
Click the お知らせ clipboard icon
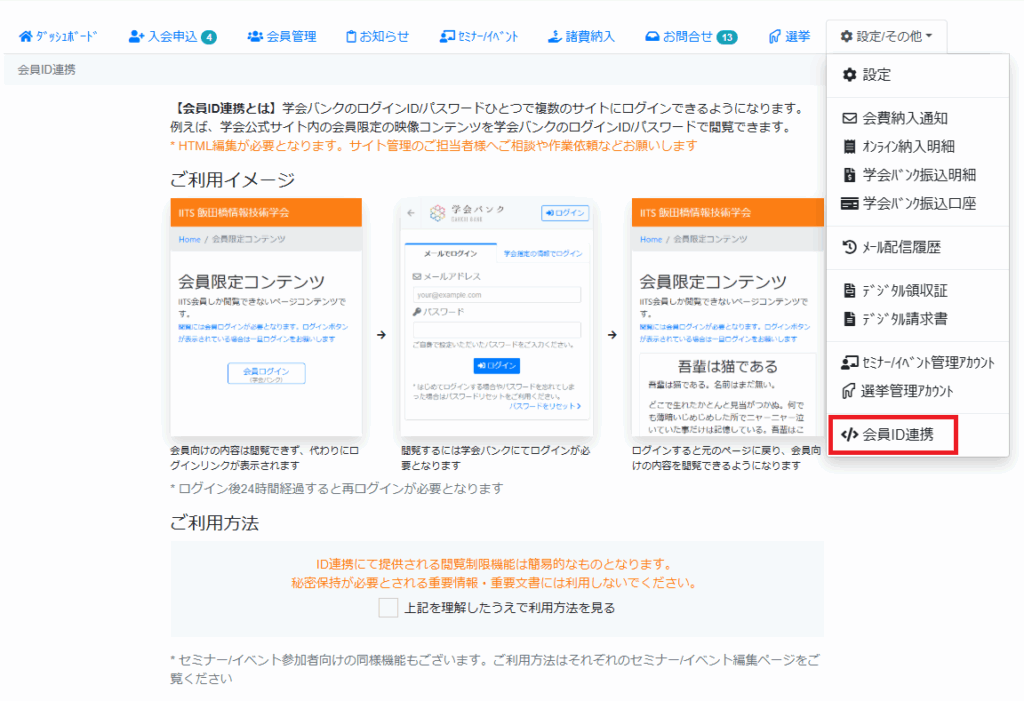(x=351, y=37)
